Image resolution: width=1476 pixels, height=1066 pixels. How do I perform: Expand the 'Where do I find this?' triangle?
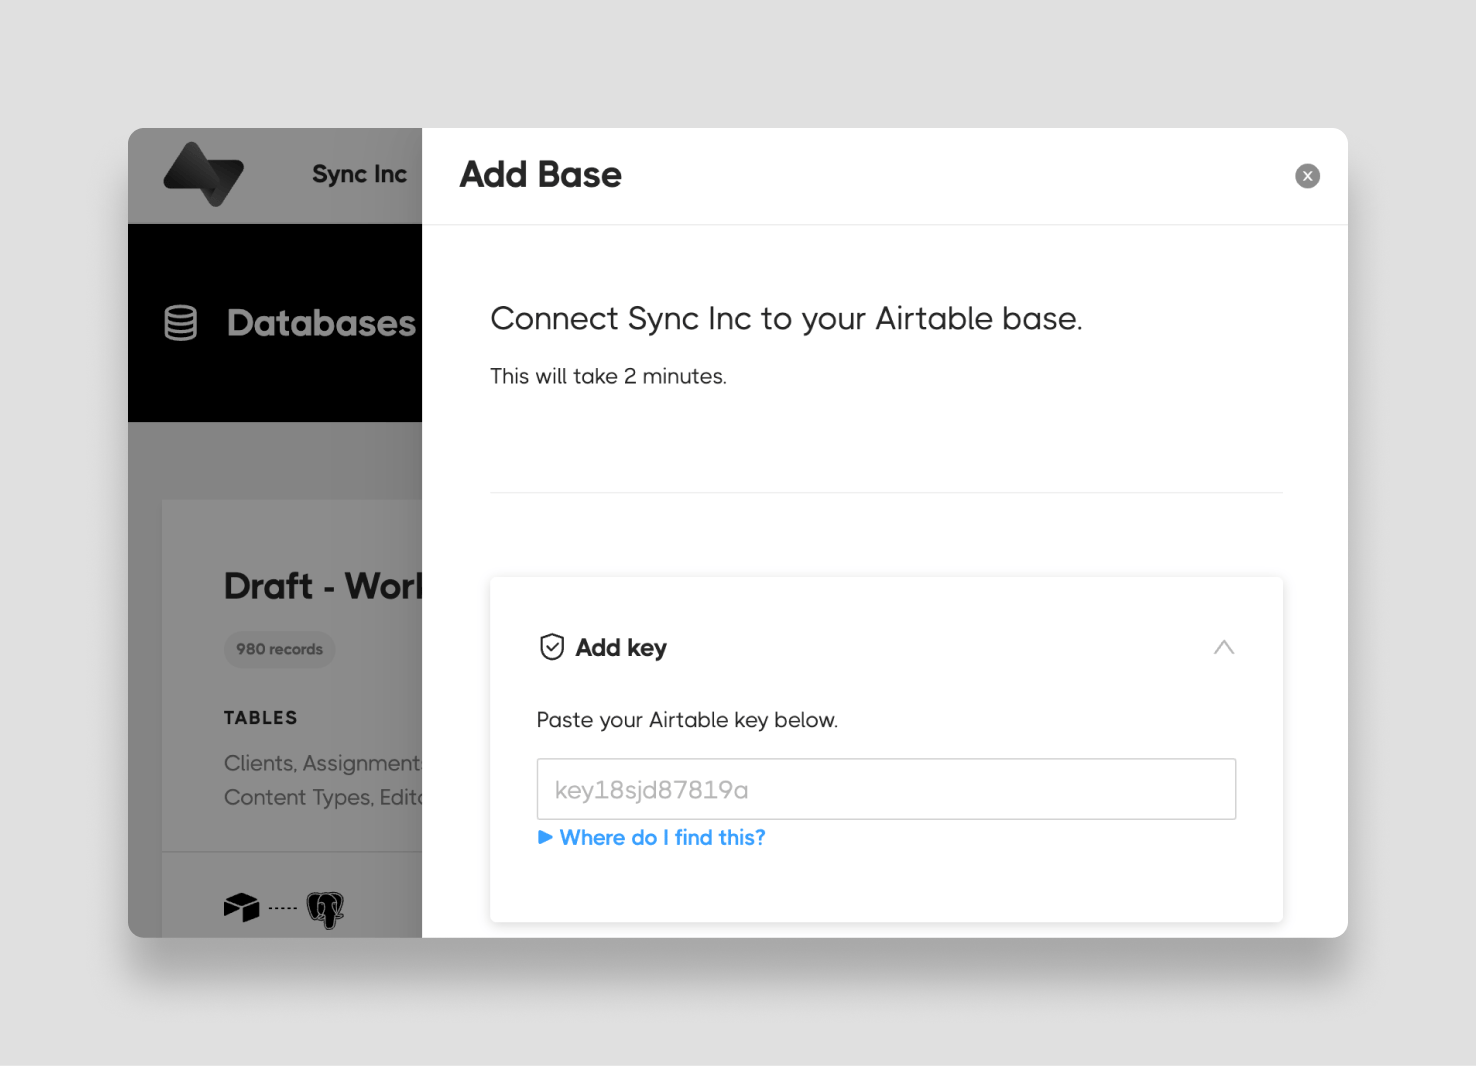point(545,837)
